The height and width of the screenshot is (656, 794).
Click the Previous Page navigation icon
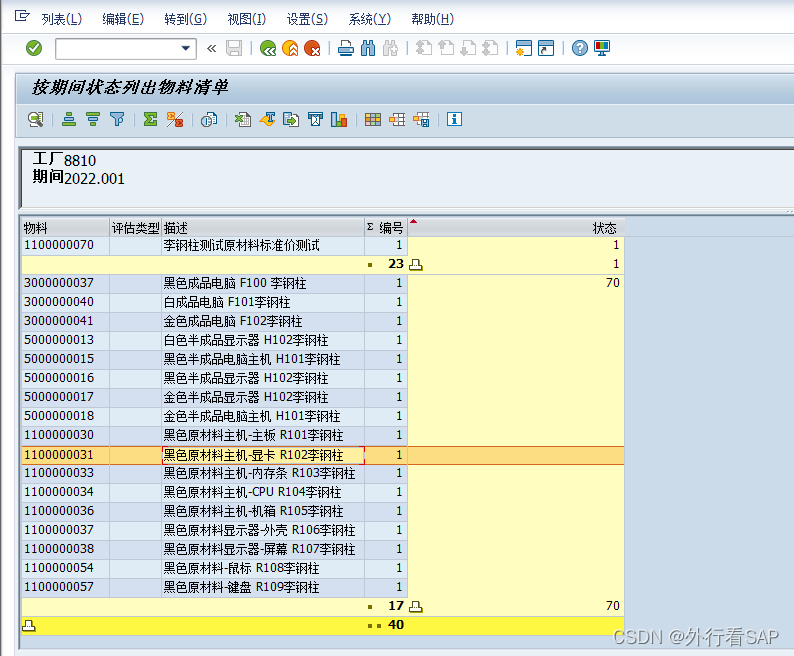tap(446, 49)
